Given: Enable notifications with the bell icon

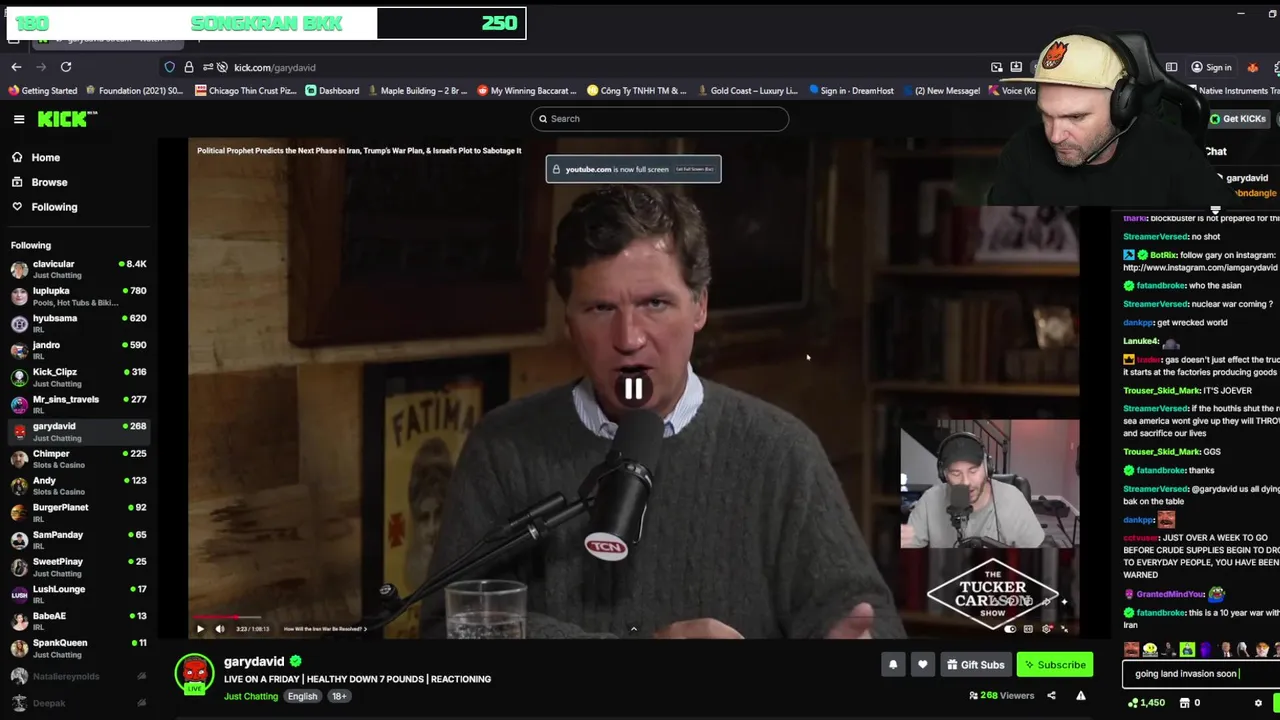Looking at the screenshot, I should coord(893,664).
